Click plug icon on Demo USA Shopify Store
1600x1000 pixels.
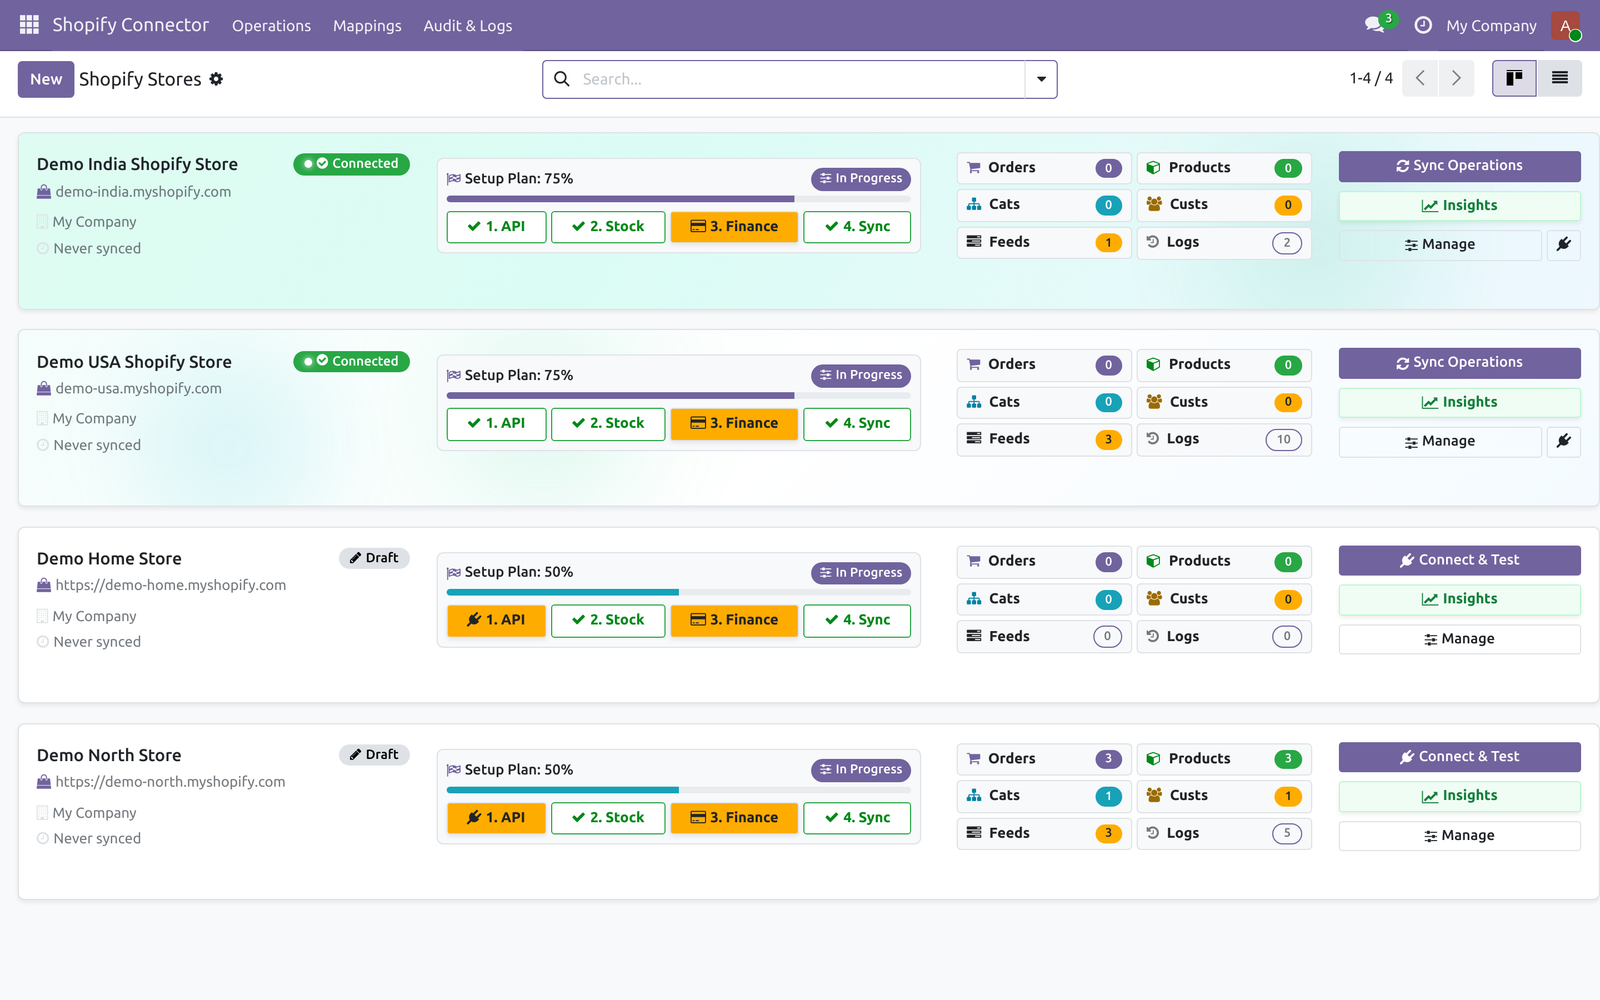coord(1564,441)
